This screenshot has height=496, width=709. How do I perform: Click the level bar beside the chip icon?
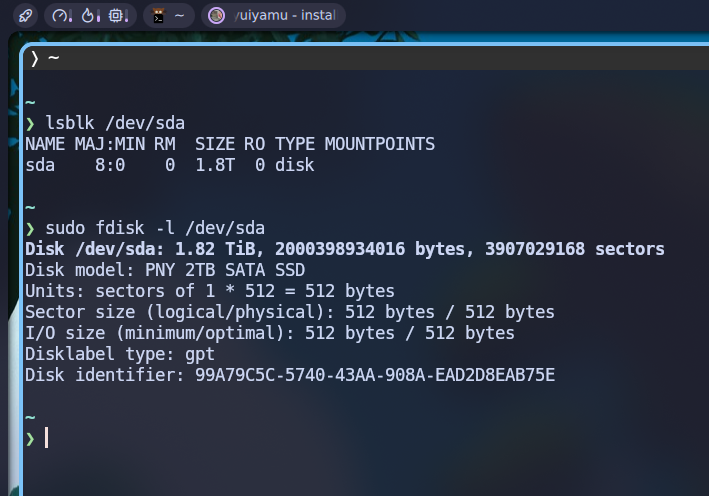pyautogui.click(x=127, y=16)
